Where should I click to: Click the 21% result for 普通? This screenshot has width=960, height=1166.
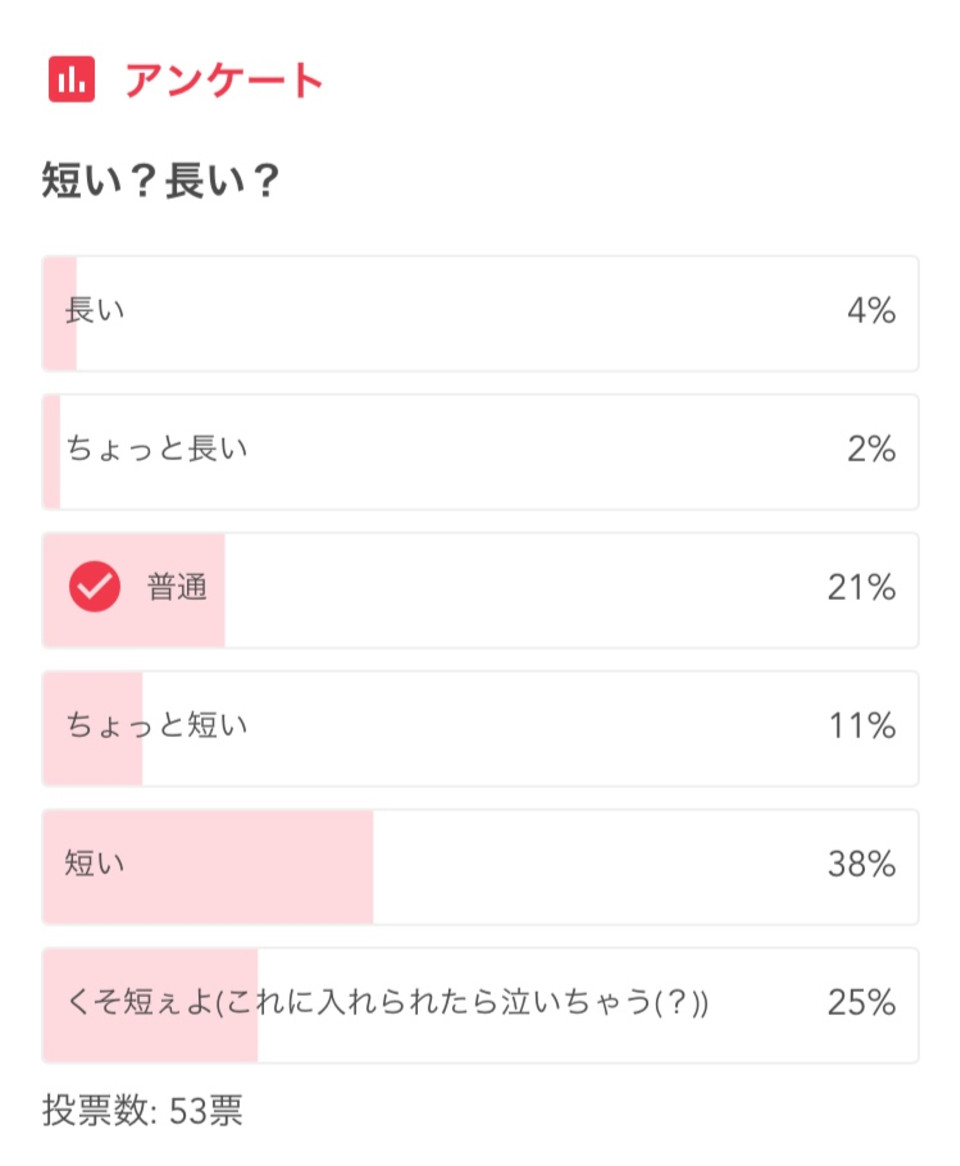(861, 588)
